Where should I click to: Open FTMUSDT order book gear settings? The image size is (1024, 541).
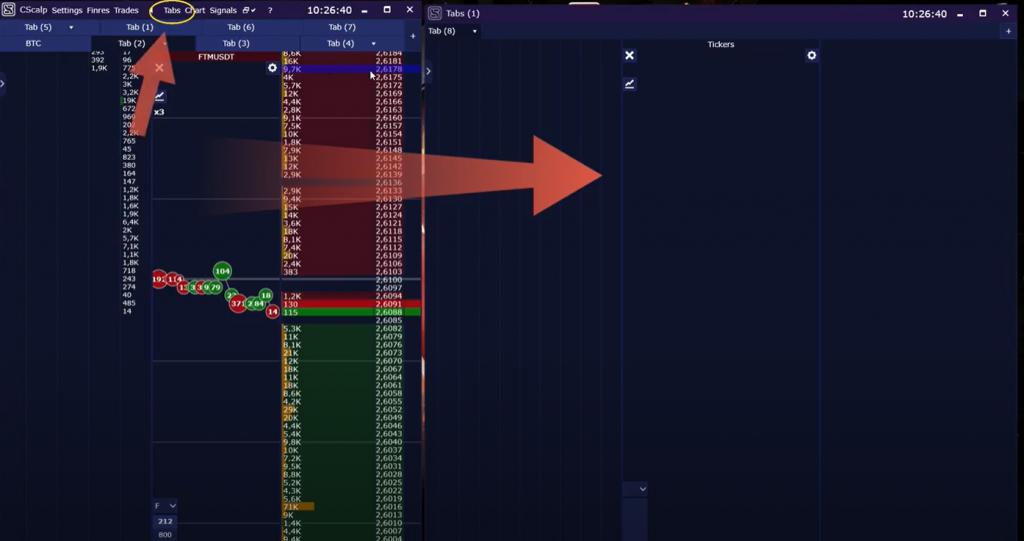click(272, 68)
